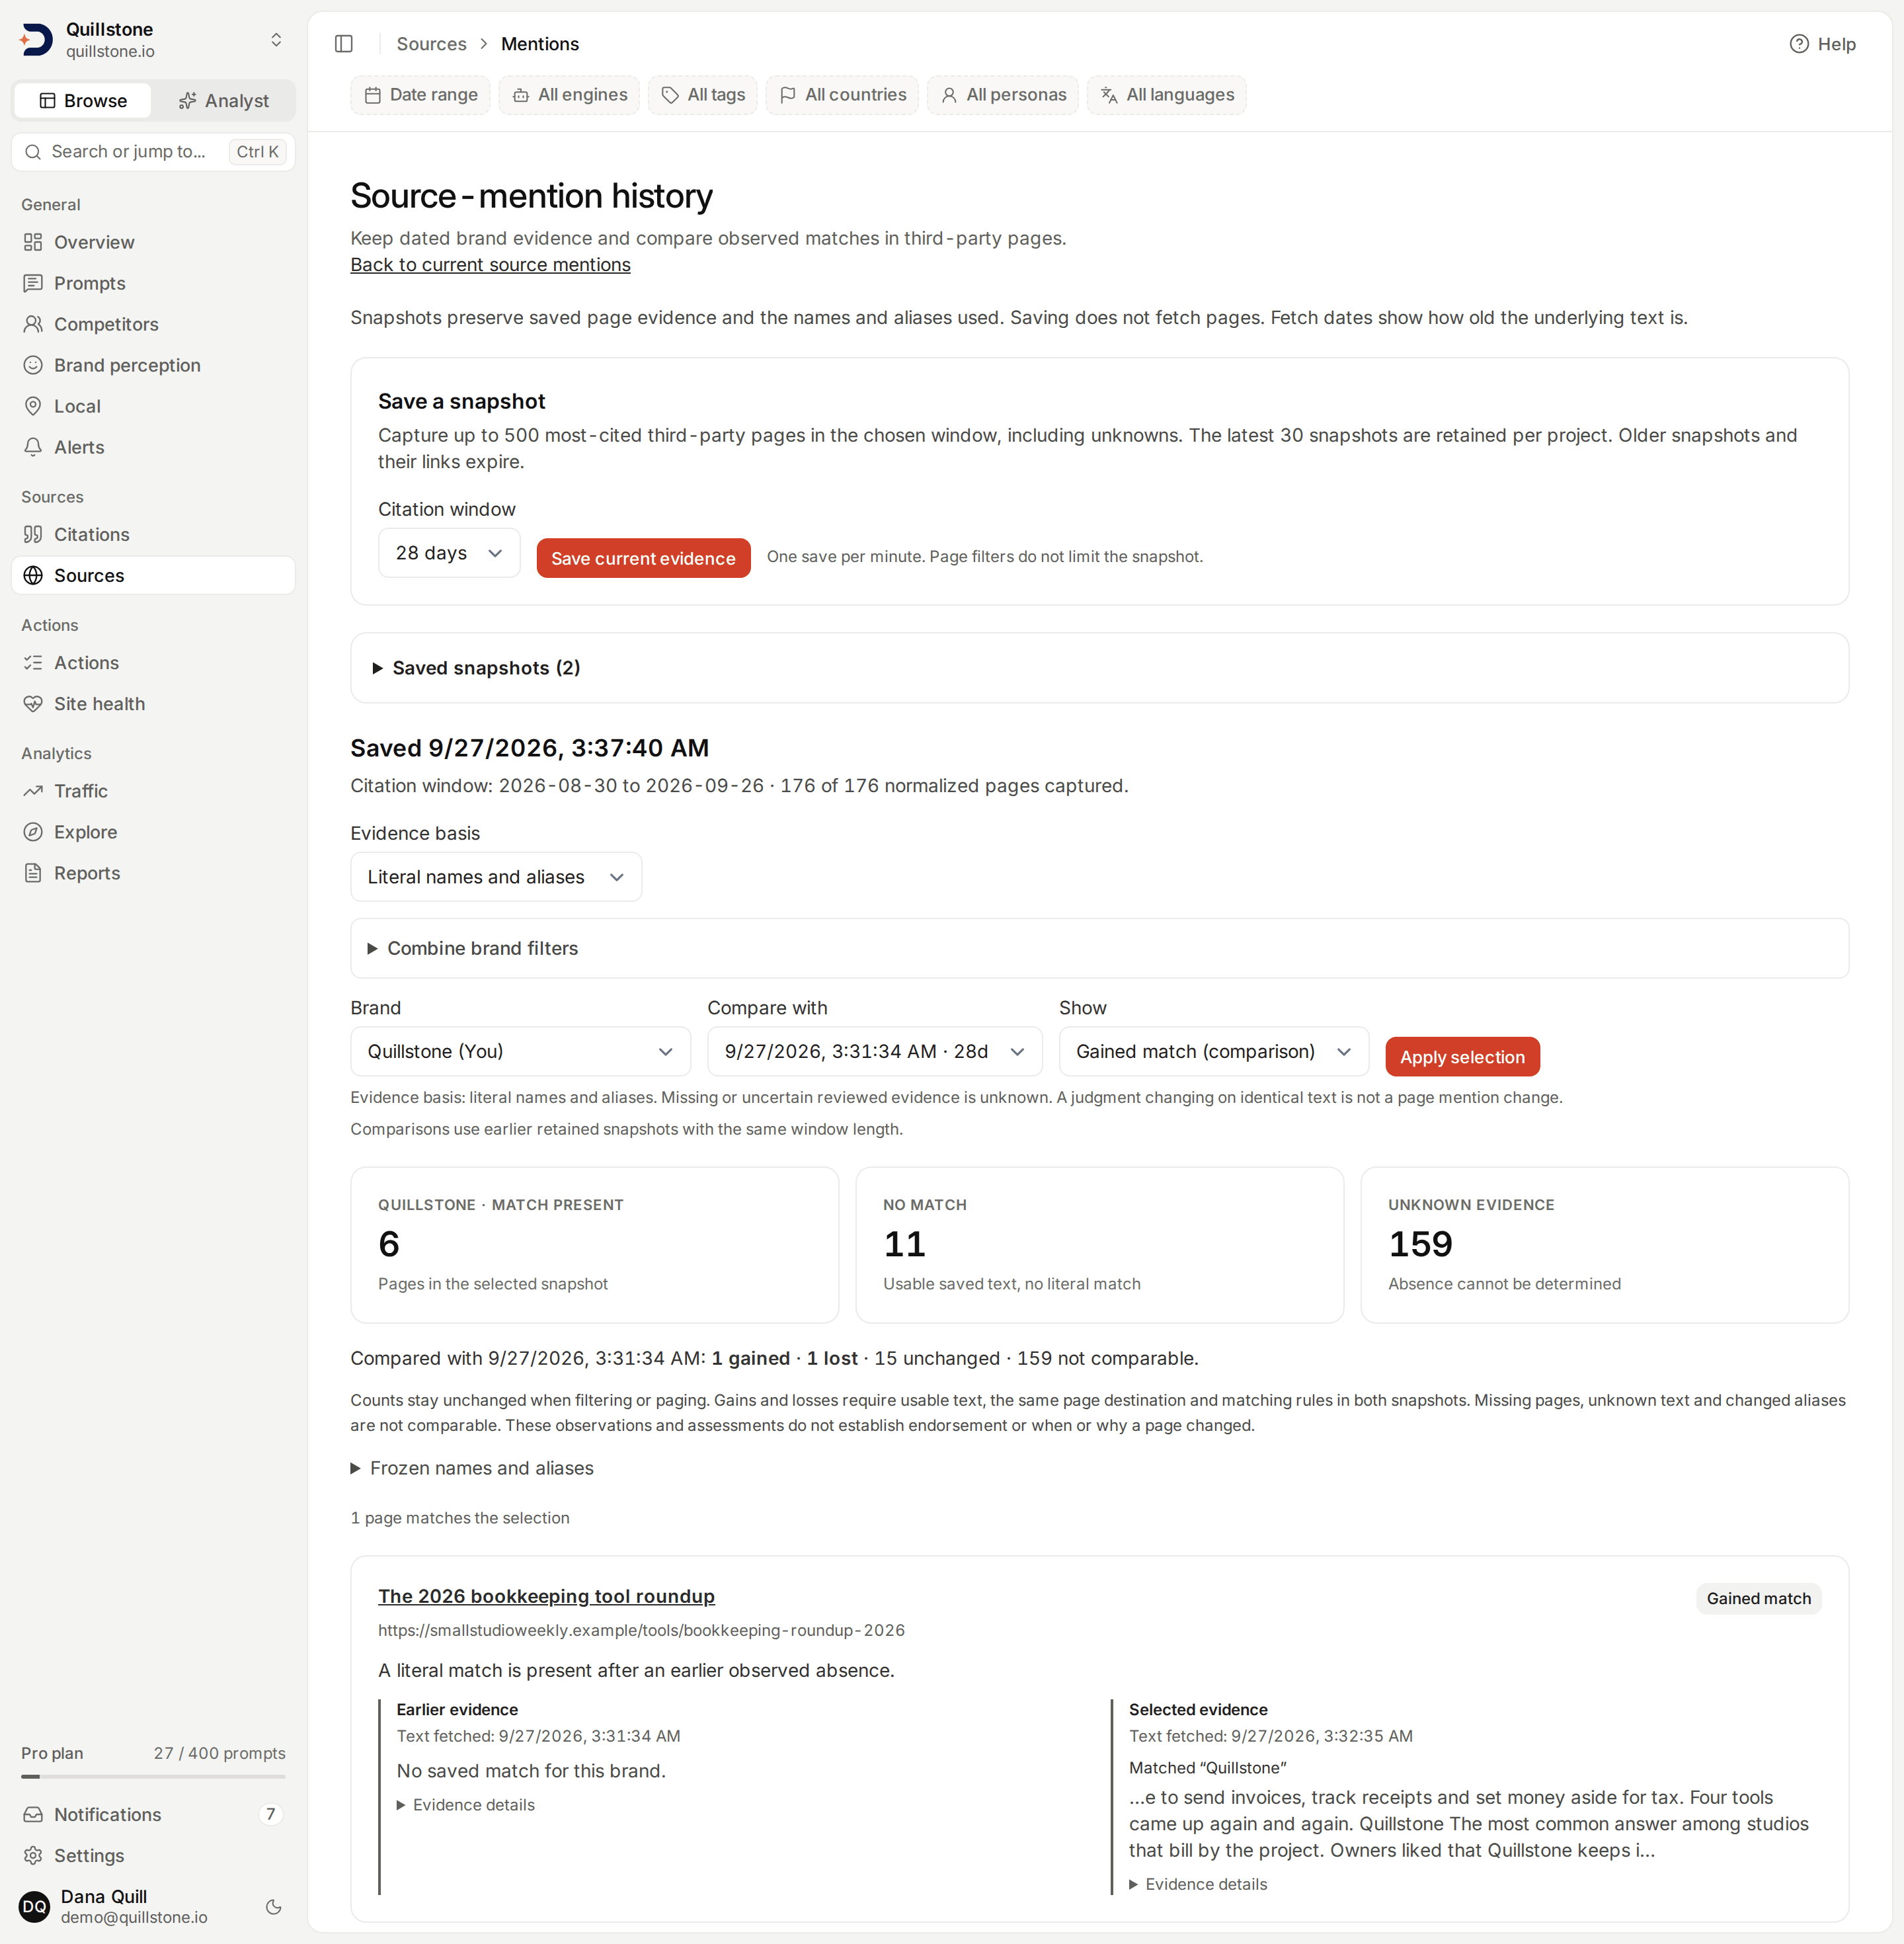The height and width of the screenshot is (1944, 1904).
Task: Go to Prompts in sidebar
Action: pyautogui.click(x=153, y=283)
